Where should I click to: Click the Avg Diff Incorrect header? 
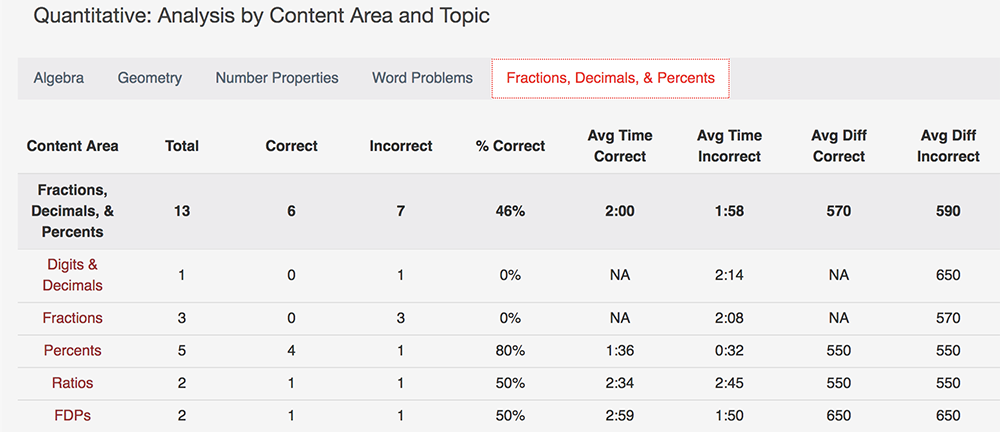948,146
